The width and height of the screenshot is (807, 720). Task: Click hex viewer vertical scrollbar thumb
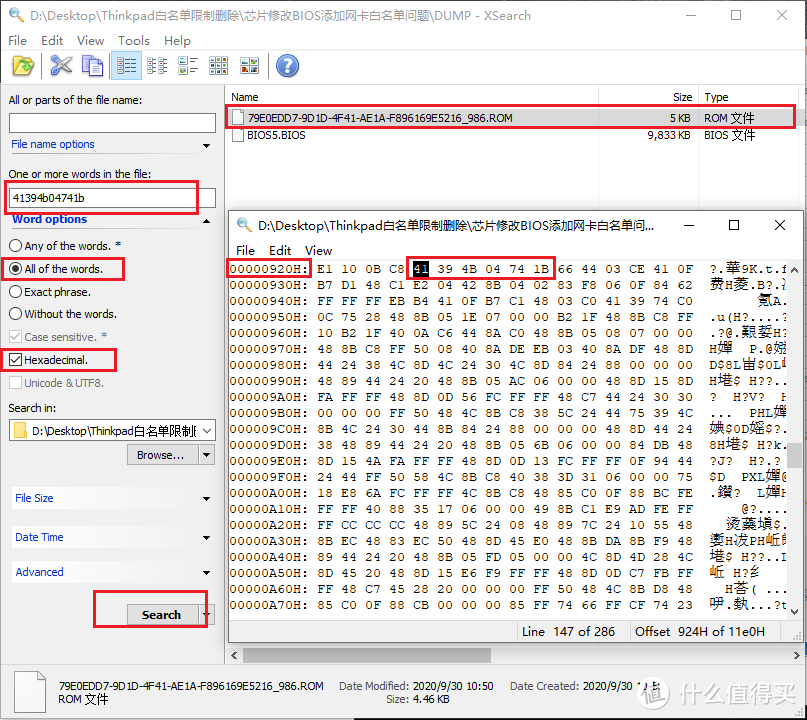[x=795, y=455]
